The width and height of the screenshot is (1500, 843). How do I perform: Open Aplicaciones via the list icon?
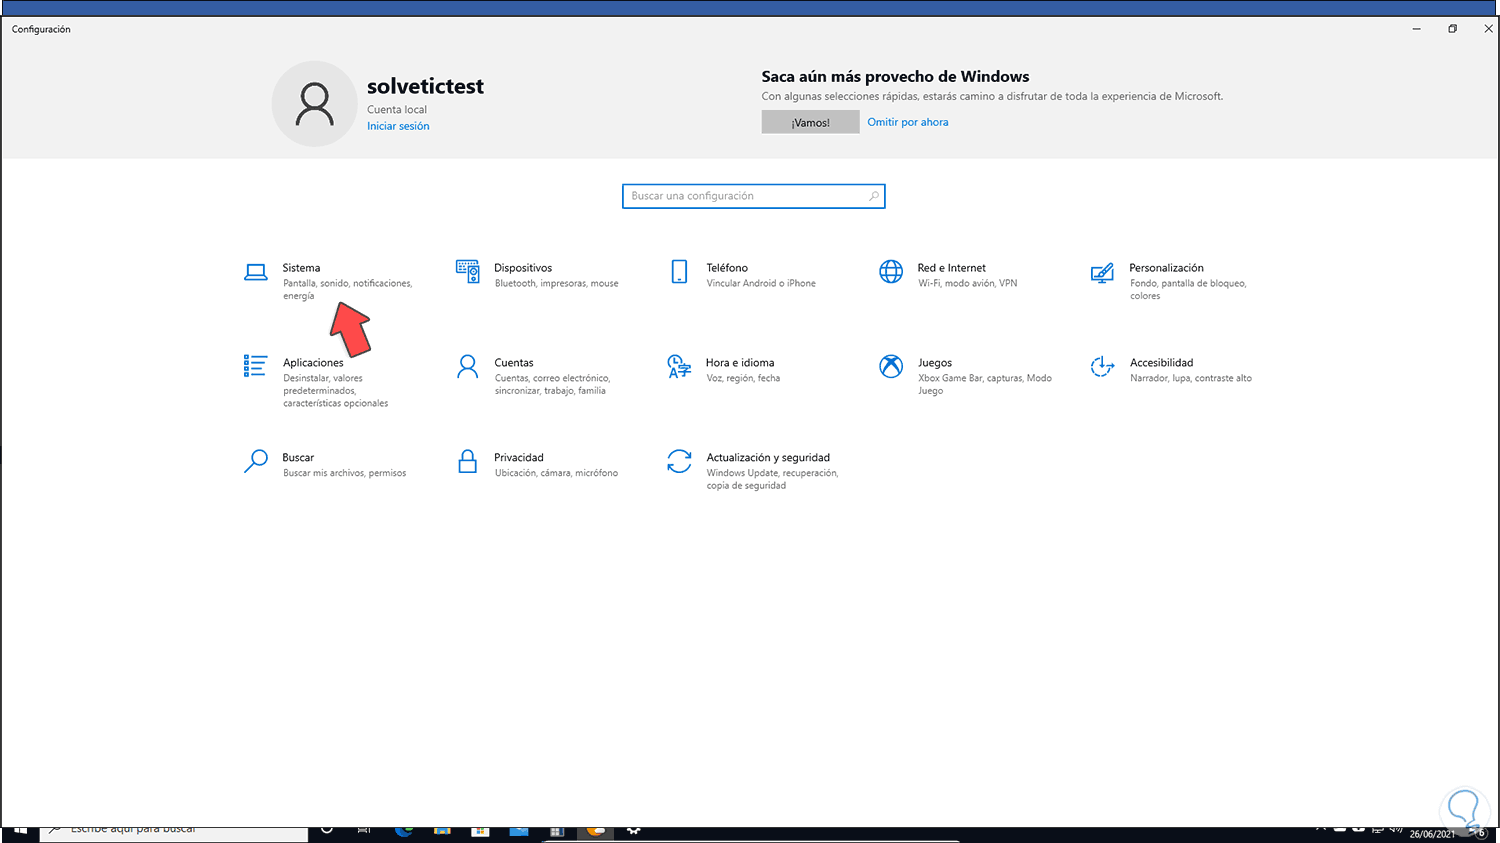click(255, 366)
